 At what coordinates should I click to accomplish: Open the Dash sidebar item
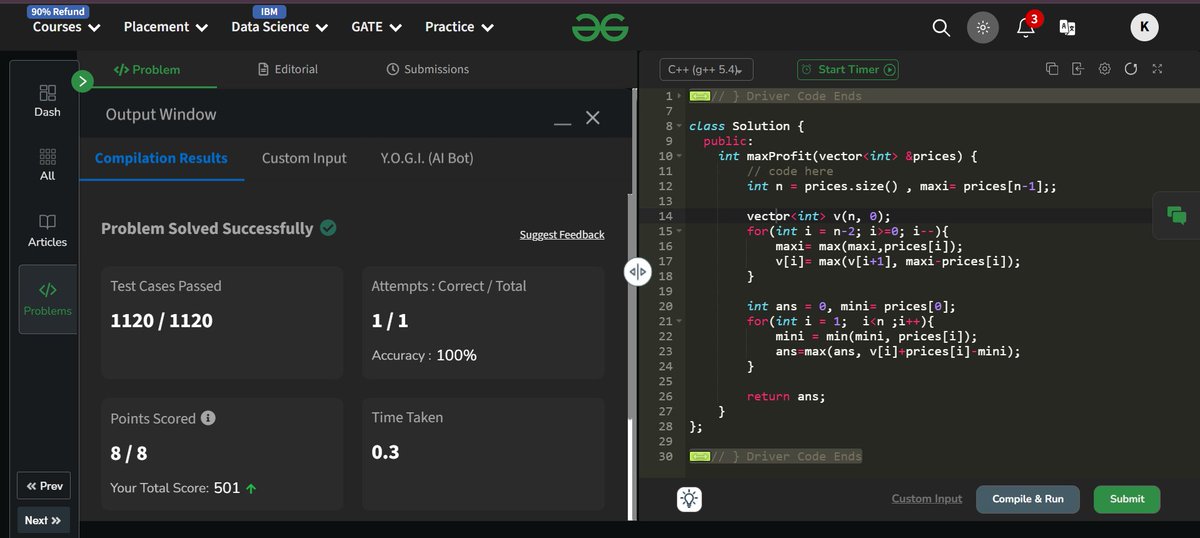click(47, 100)
